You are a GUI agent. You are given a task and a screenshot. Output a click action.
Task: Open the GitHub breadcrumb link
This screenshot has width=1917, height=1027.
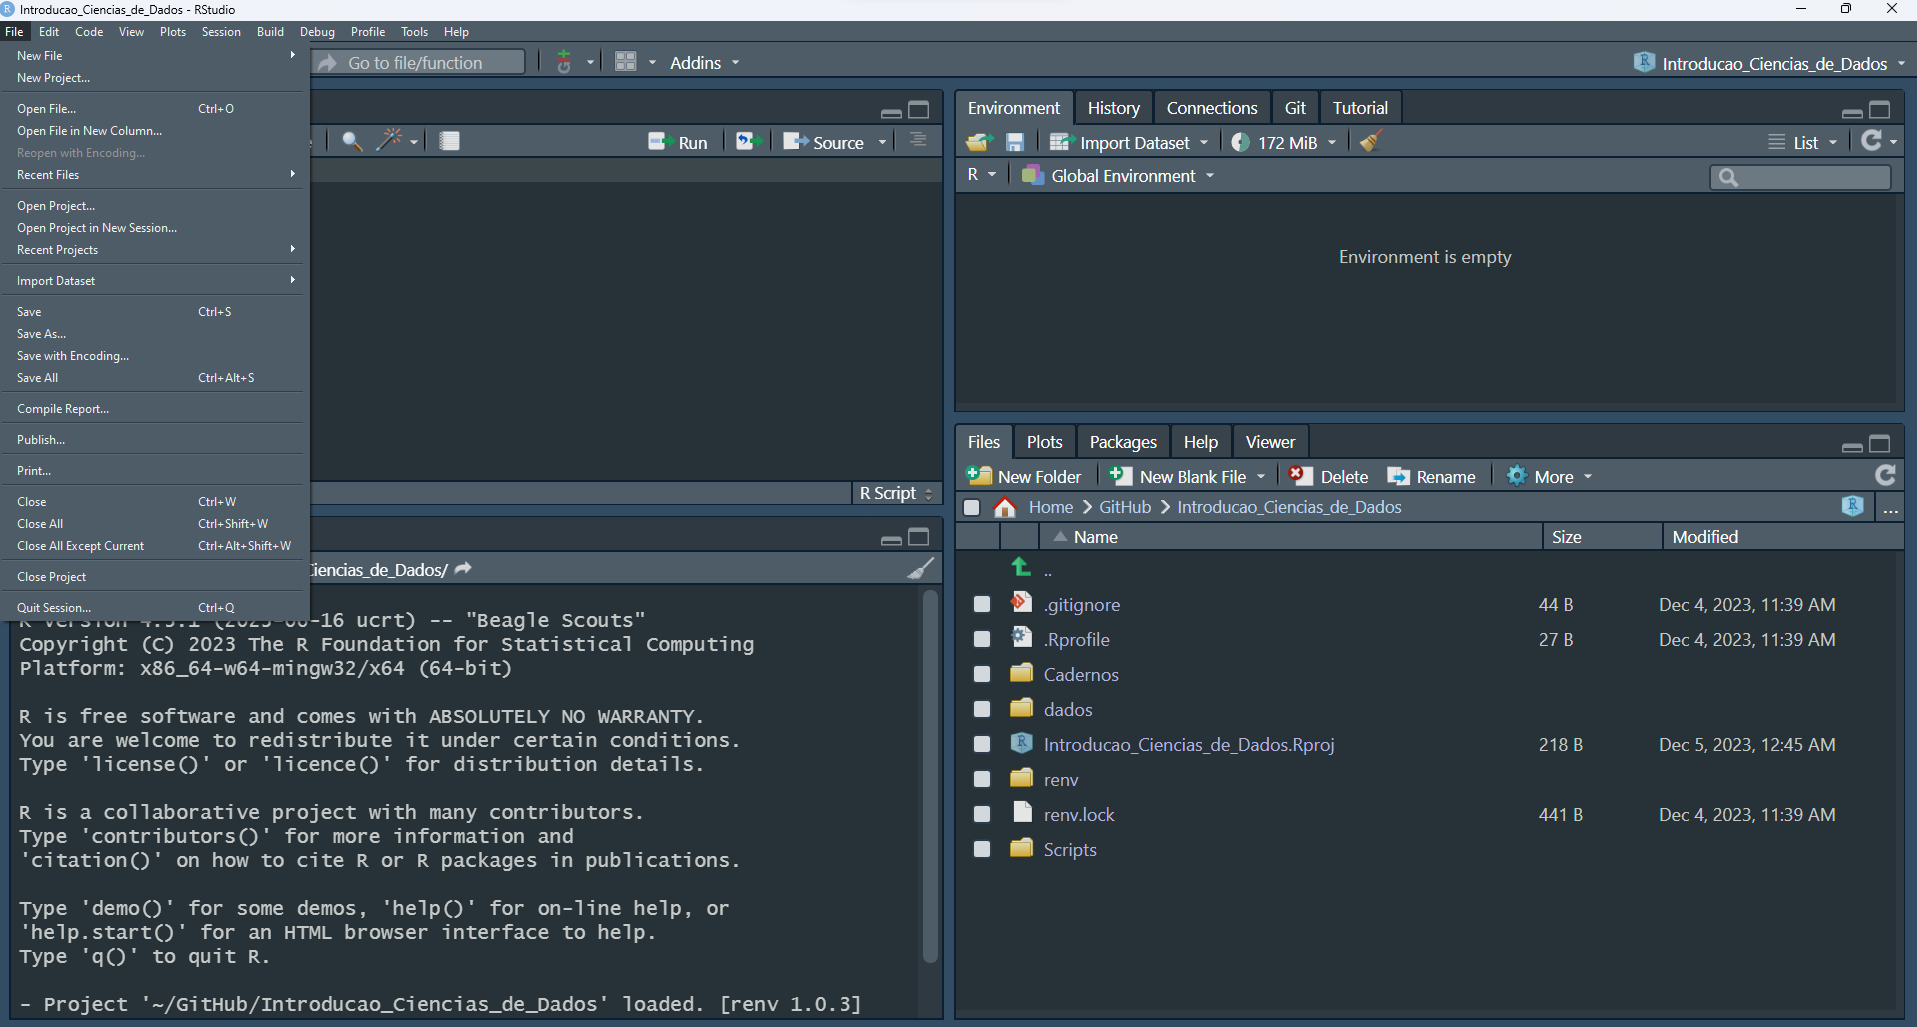[x=1125, y=507]
